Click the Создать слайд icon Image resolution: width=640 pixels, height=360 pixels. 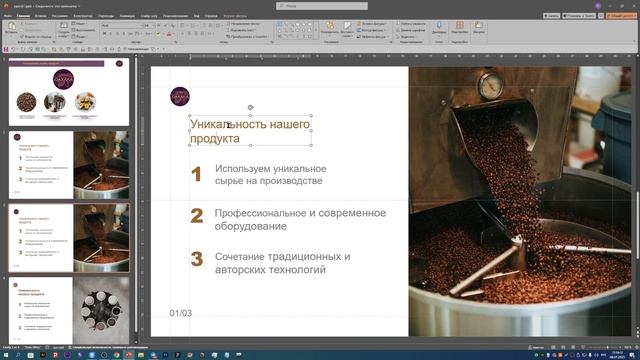(x=64, y=25)
